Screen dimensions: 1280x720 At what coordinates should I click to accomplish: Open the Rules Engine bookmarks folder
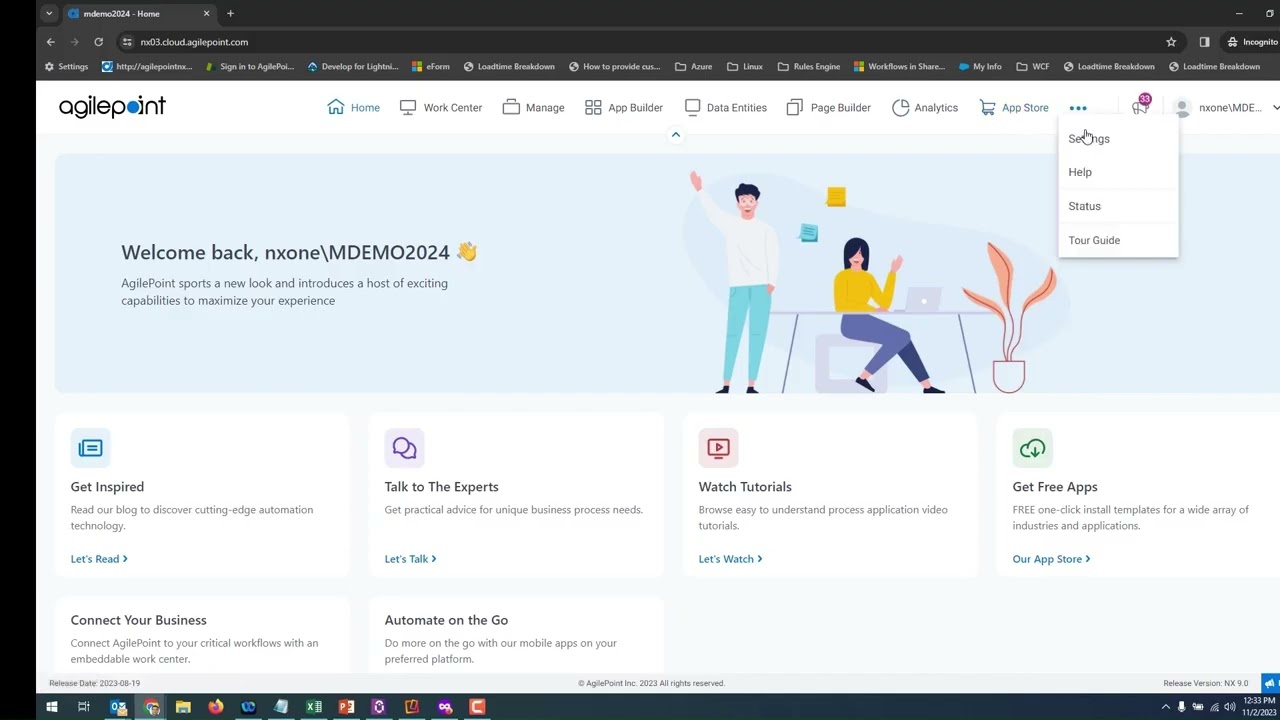click(809, 67)
